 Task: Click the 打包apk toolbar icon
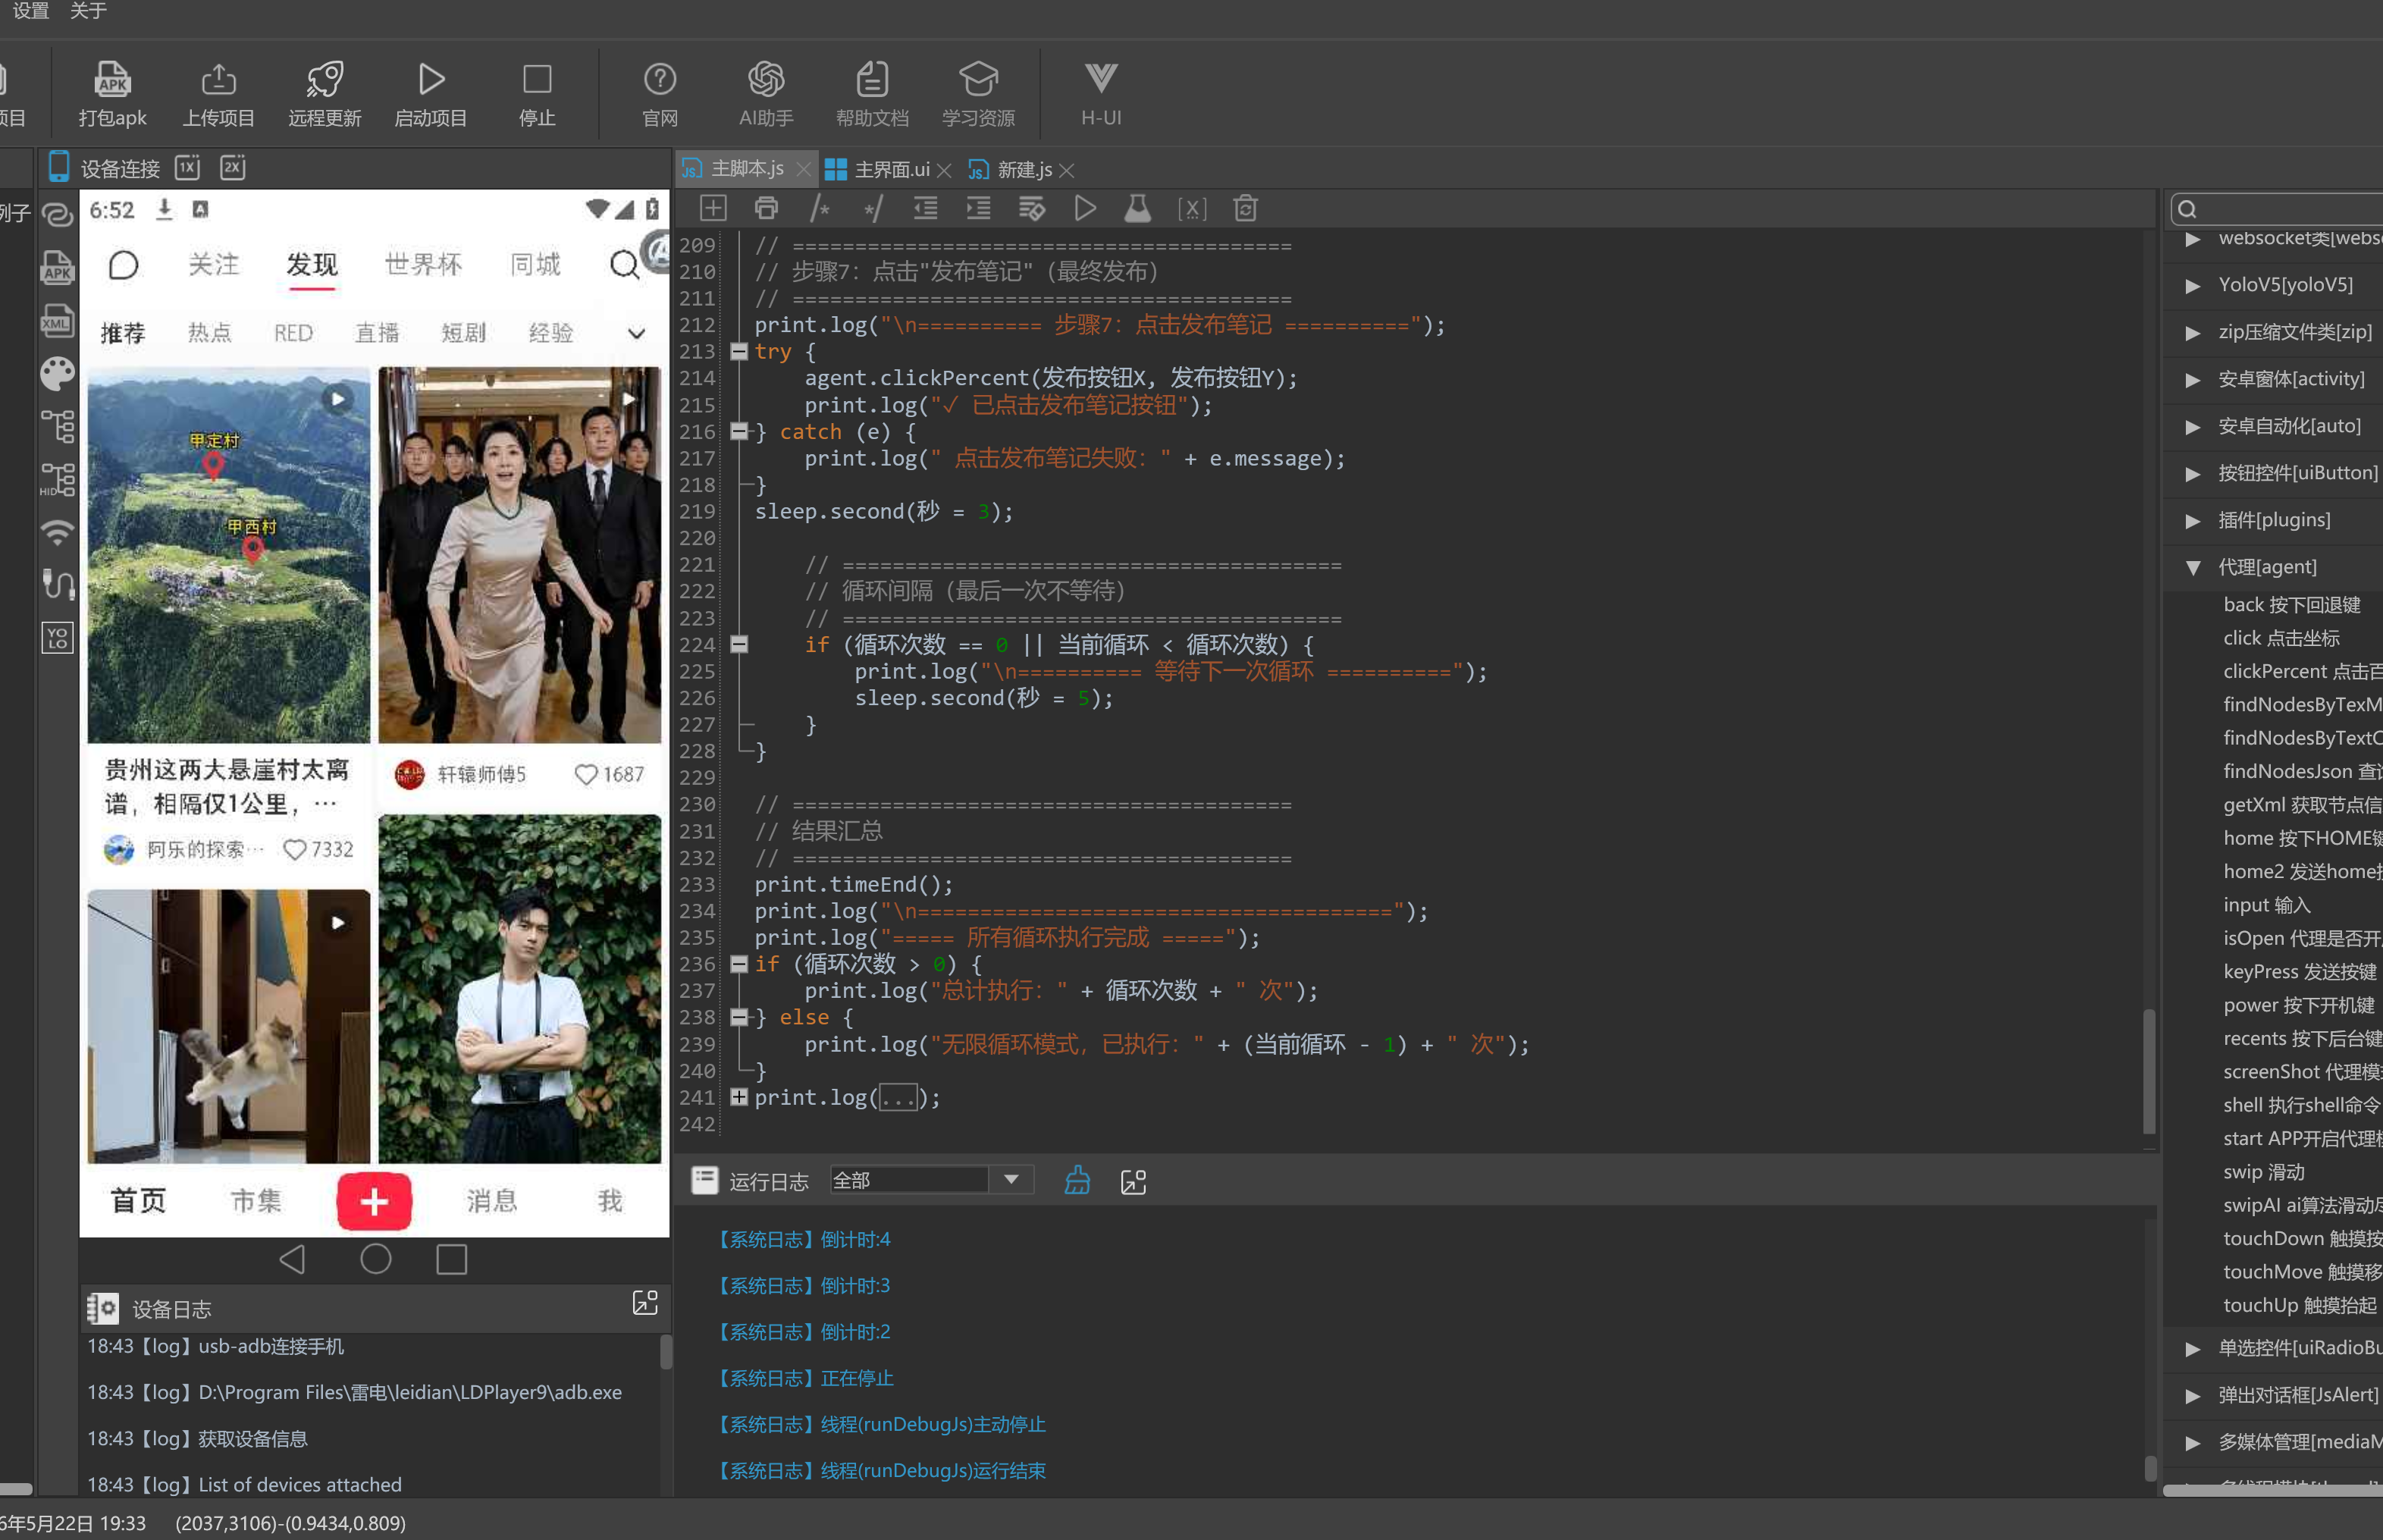tap(112, 94)
